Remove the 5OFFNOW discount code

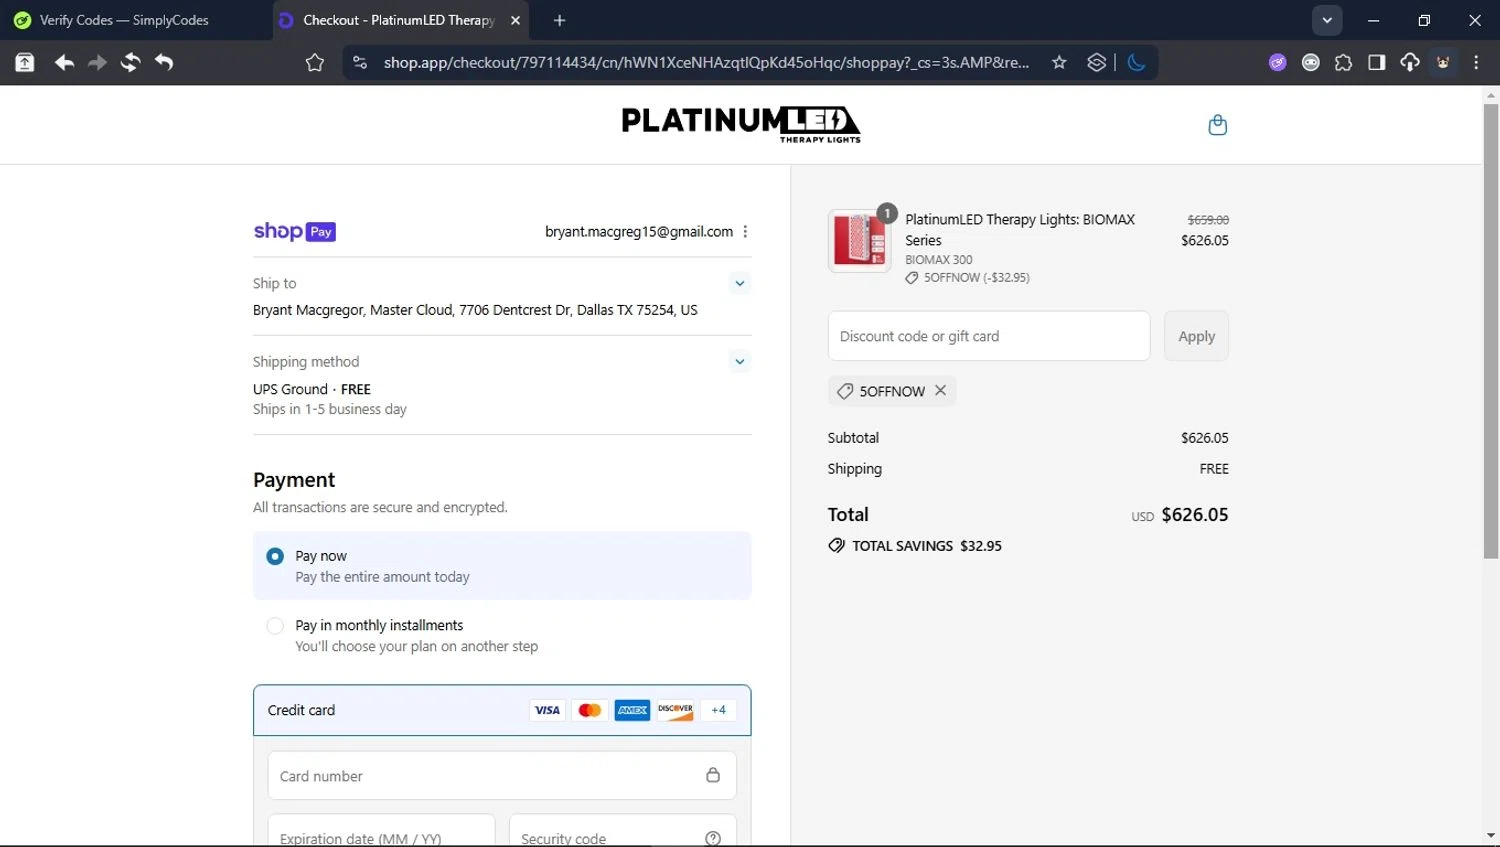(940, 391)
